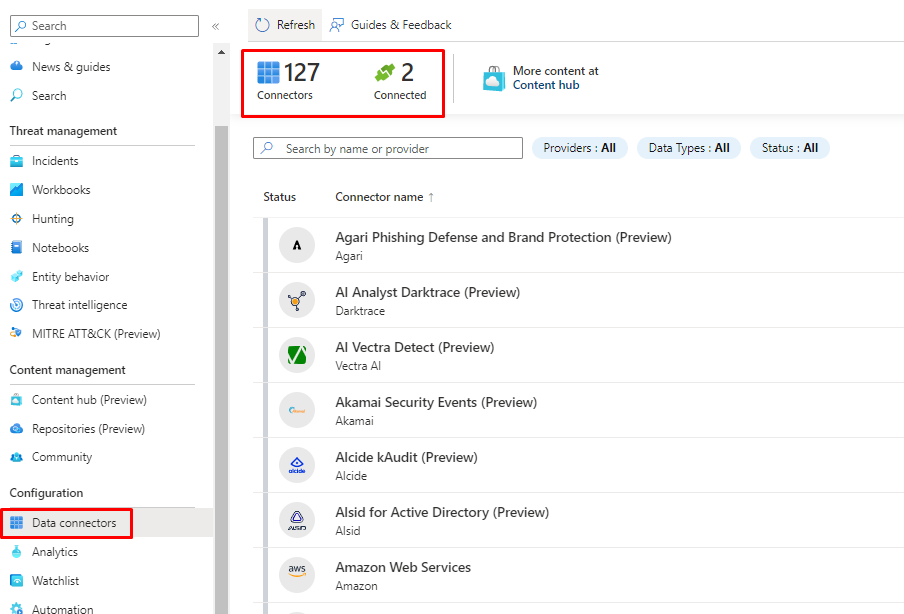Open Workbooks from the sidebar
This screenshot has width=904, height=614.
[60, 190]
